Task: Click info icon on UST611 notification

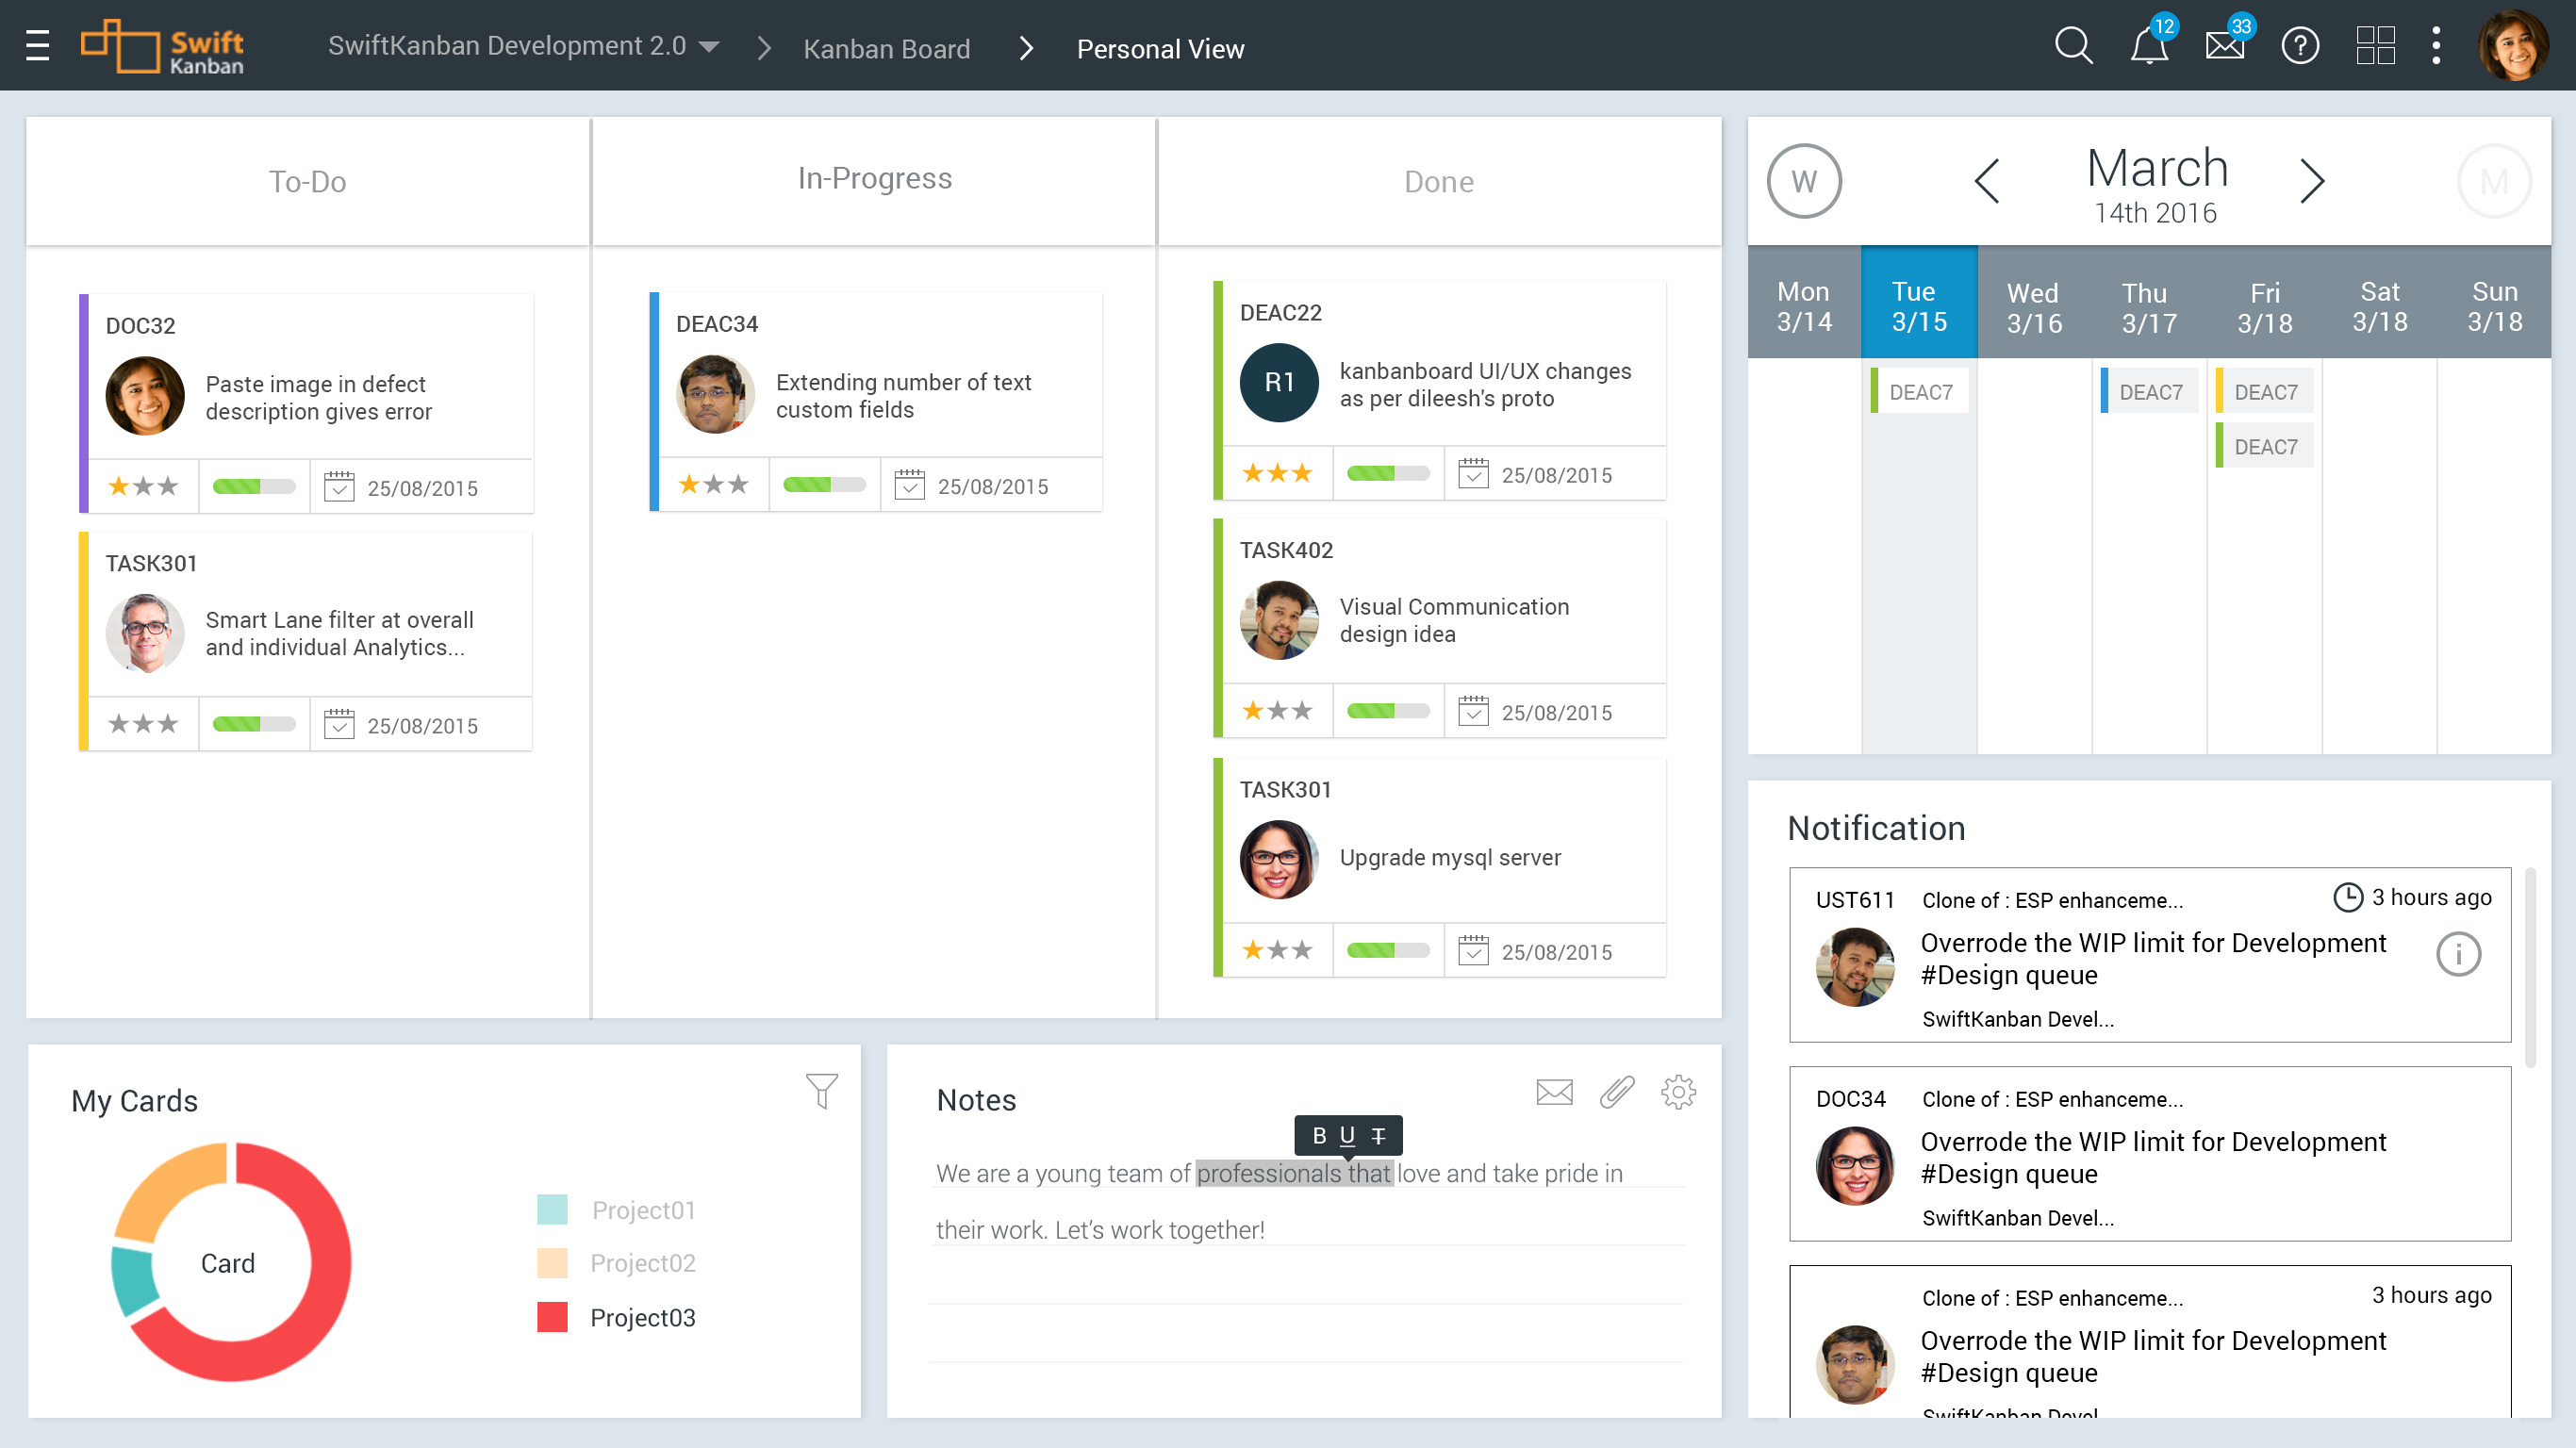Action: (2458, 954)
